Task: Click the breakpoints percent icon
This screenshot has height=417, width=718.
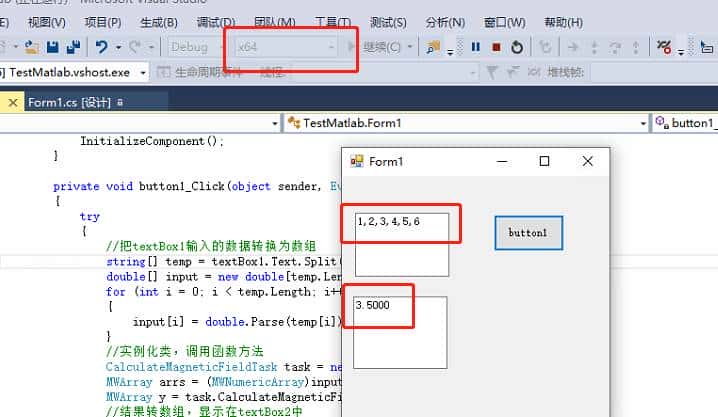Action: point(664,47)
